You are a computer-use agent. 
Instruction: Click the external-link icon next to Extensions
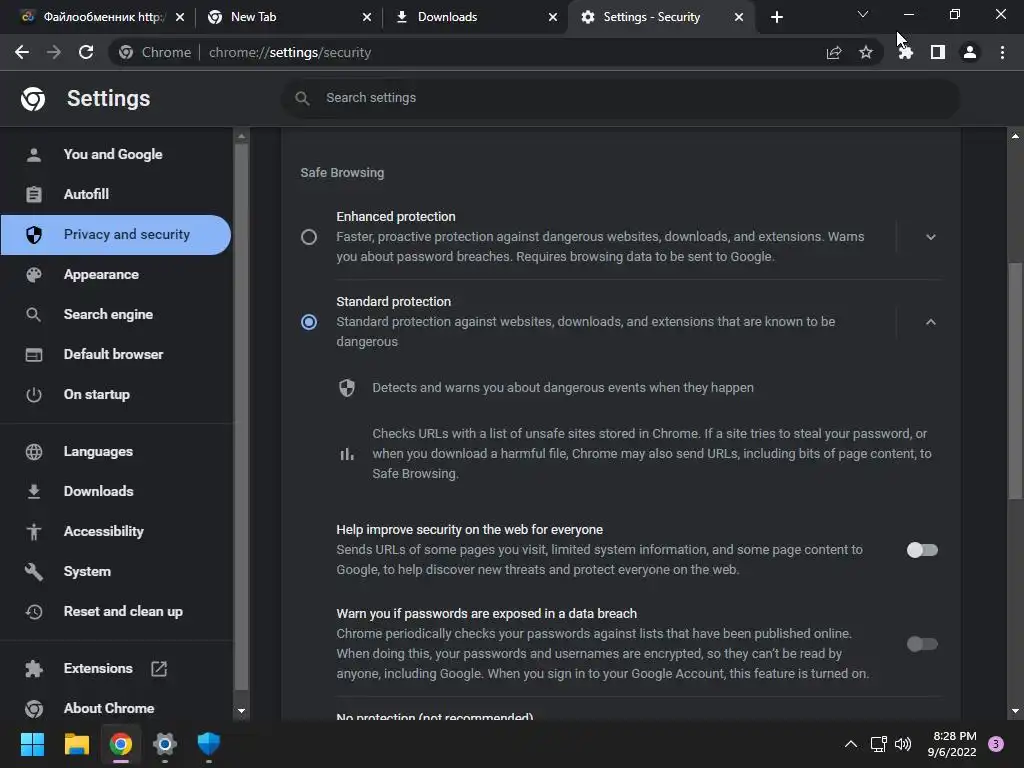(x=159, y=669)
